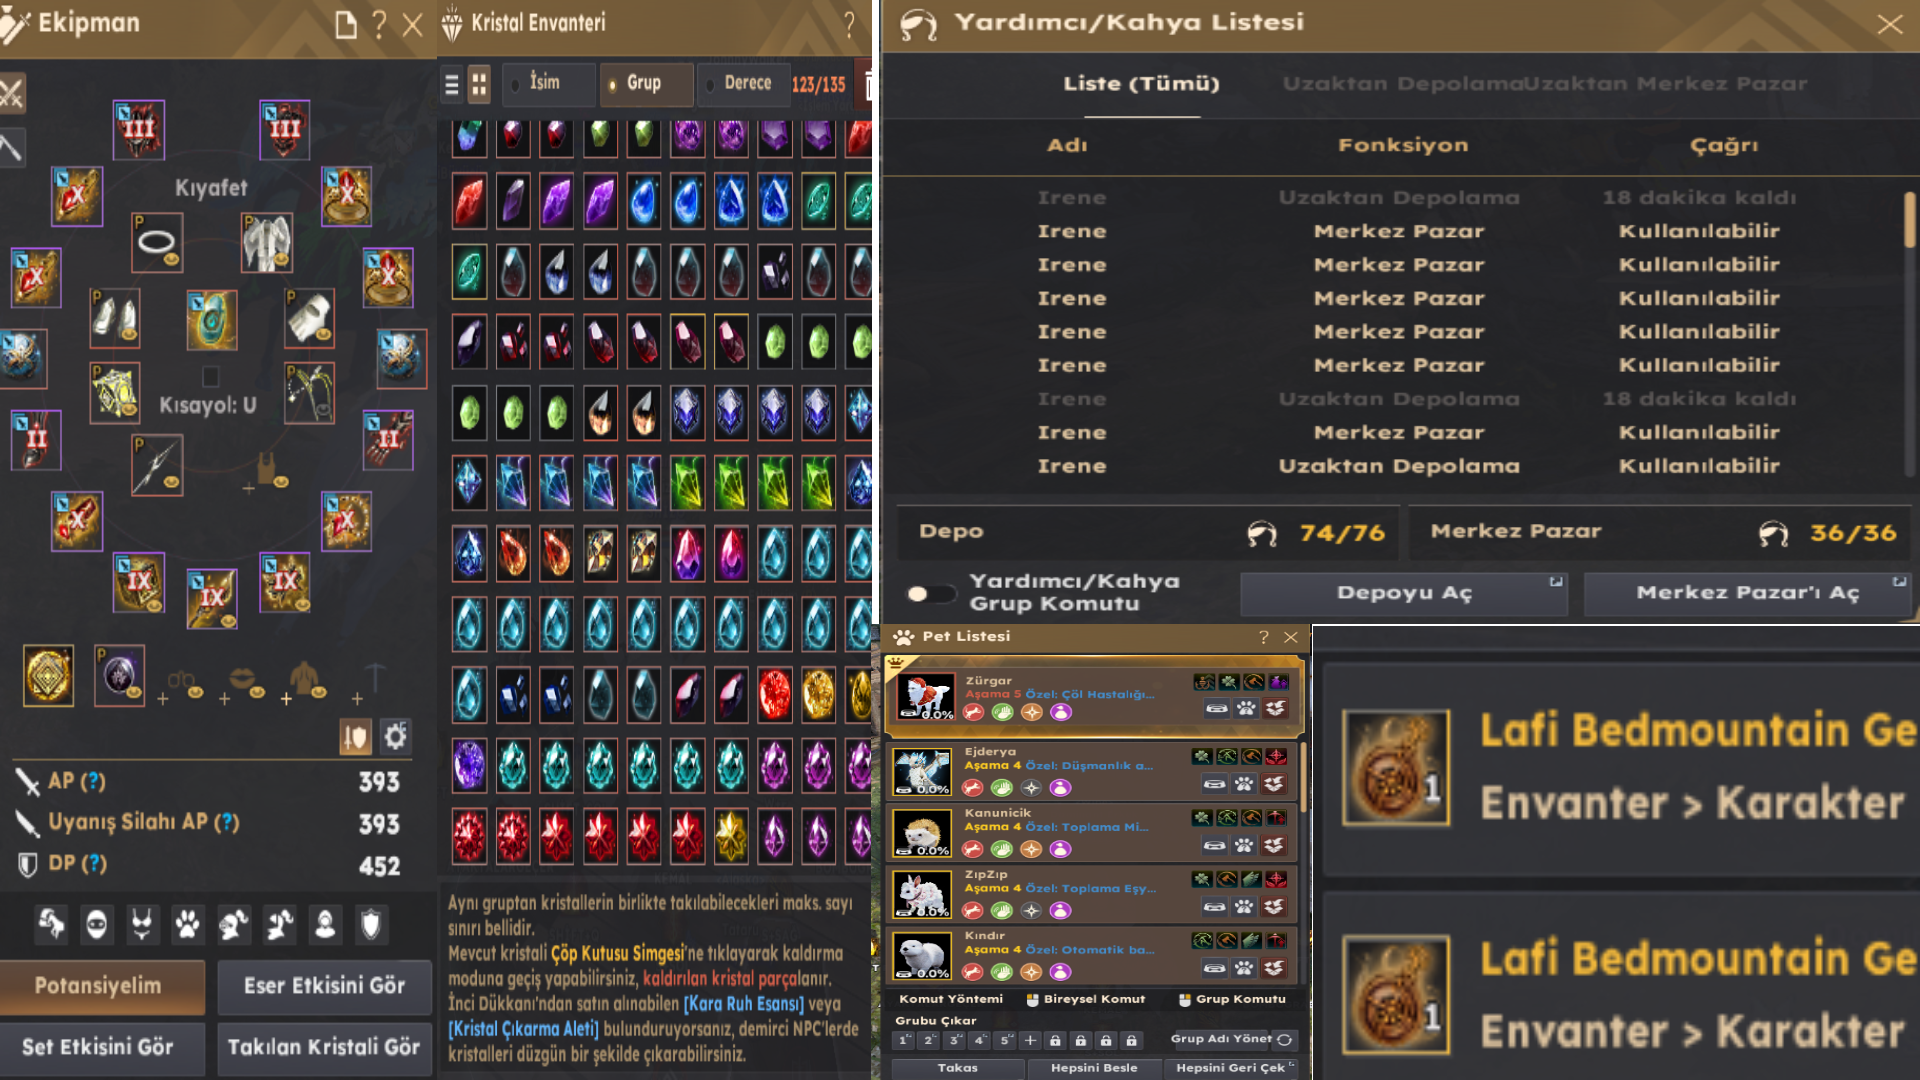The height and width of the screenshot is (1080, 1920).
Task: Switch crystal inventory to list view
Action: point(452,85)
